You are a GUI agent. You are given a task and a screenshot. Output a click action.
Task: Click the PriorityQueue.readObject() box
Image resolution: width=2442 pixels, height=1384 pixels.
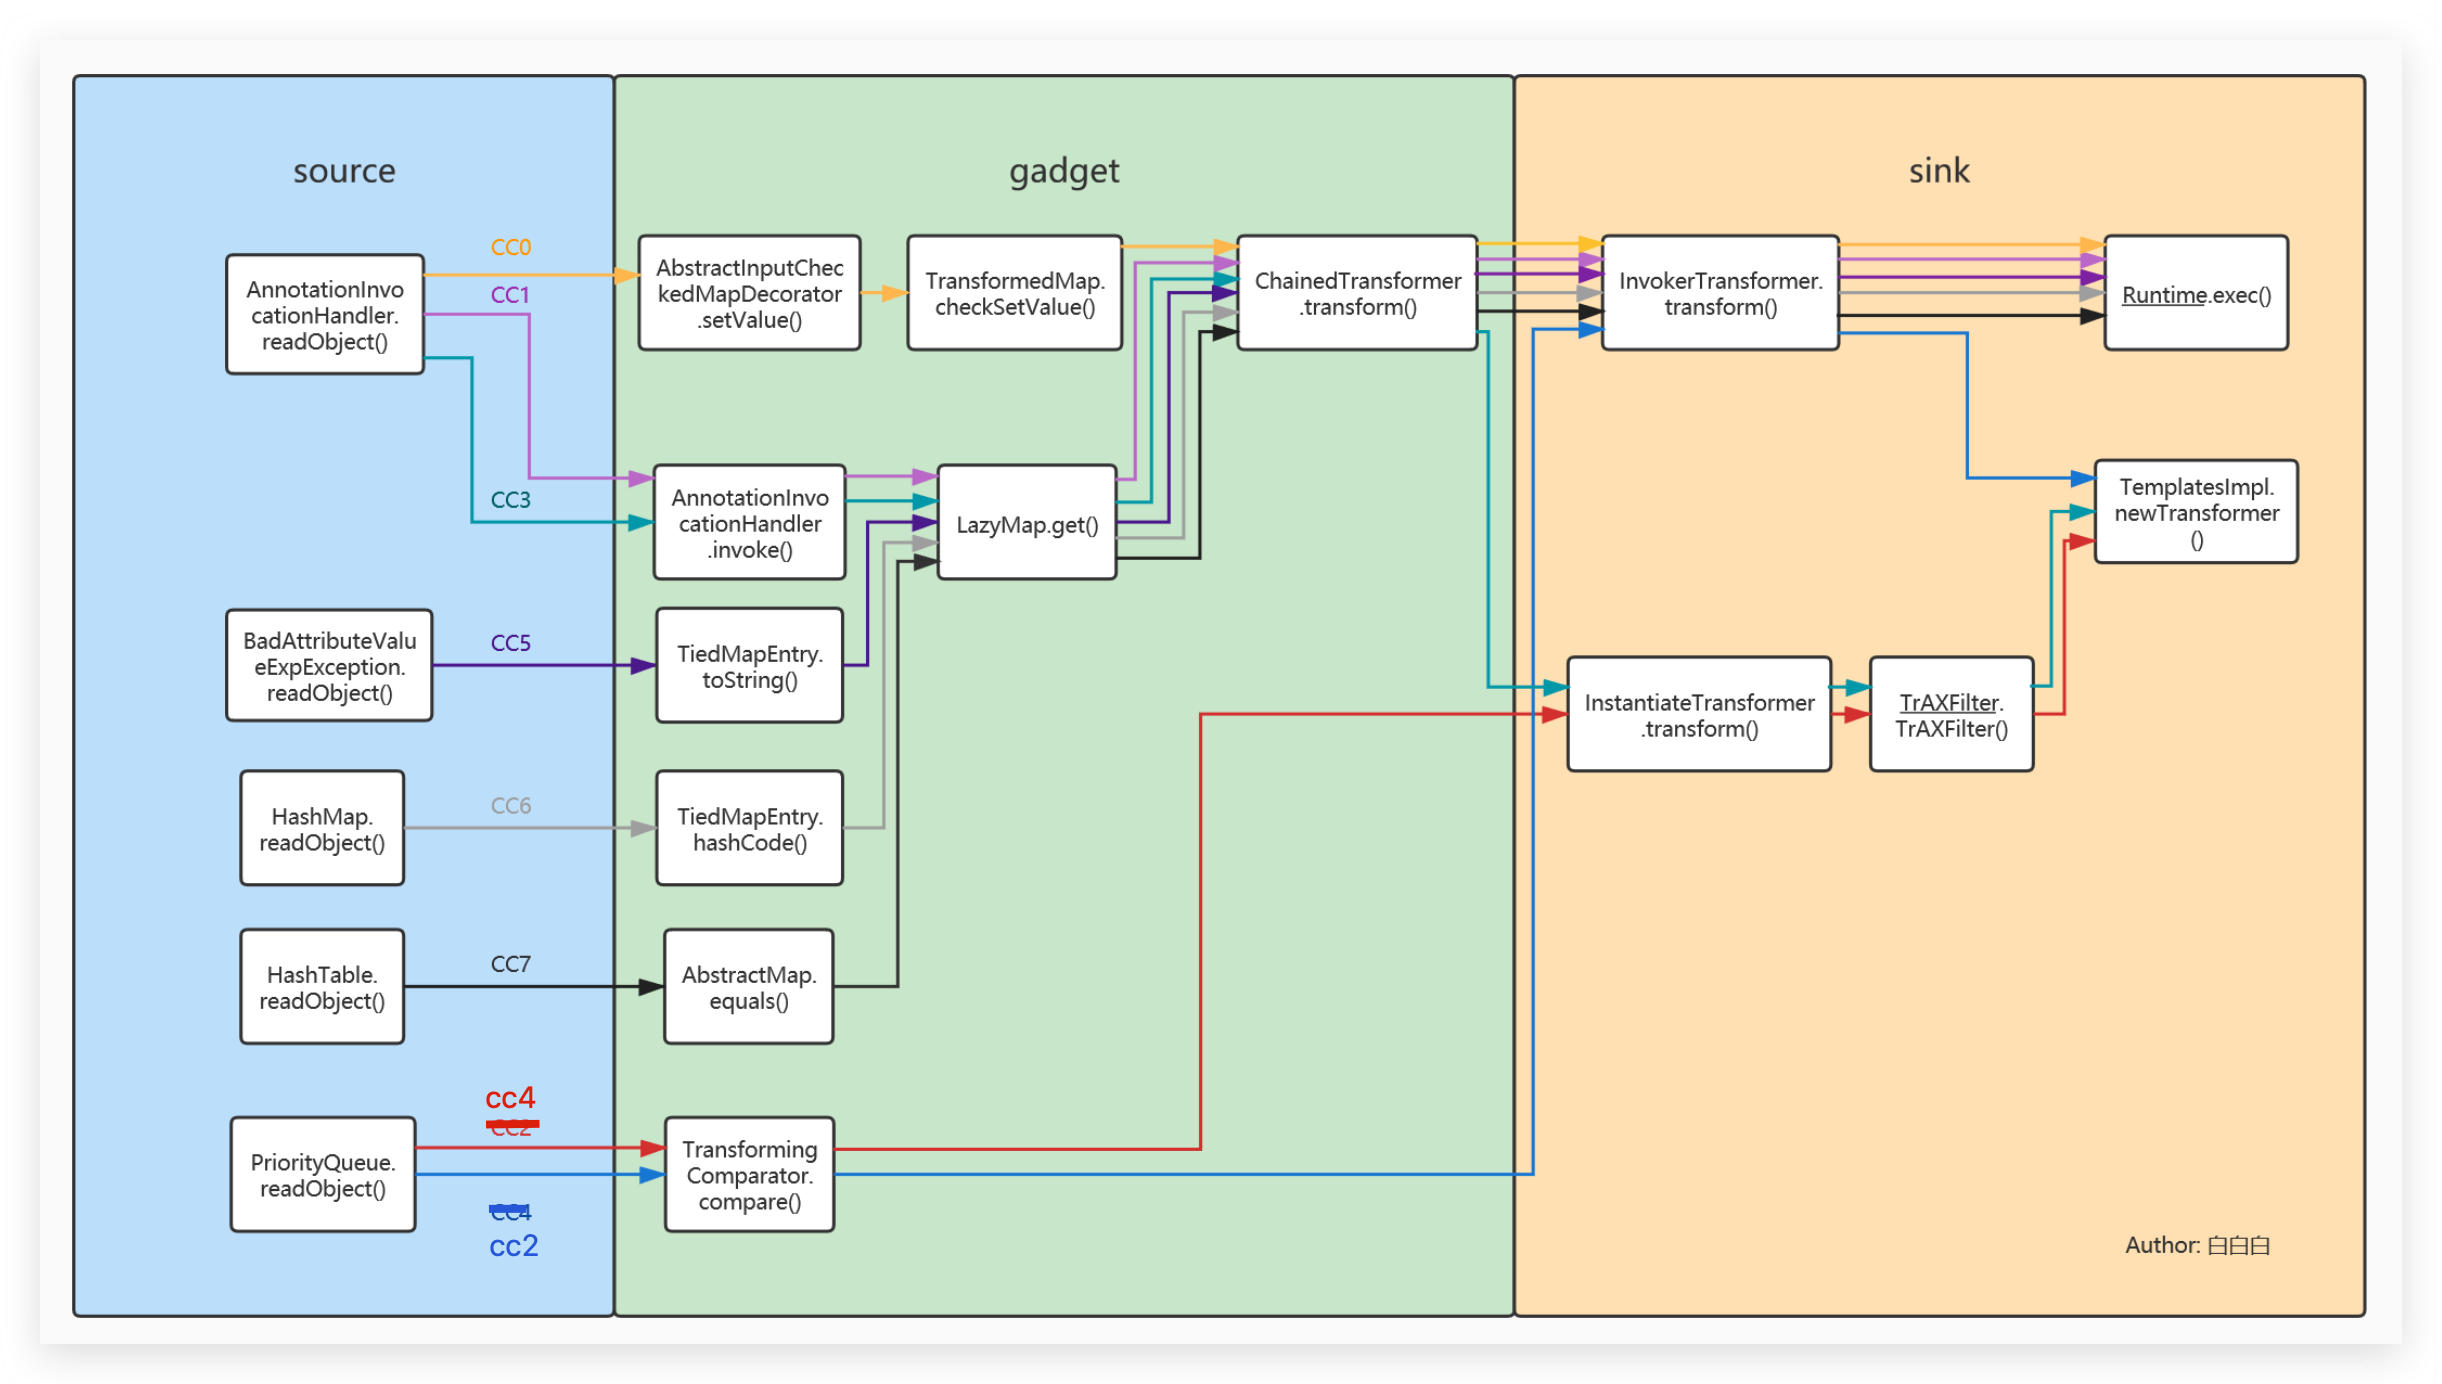click(x=323, y=1174)
